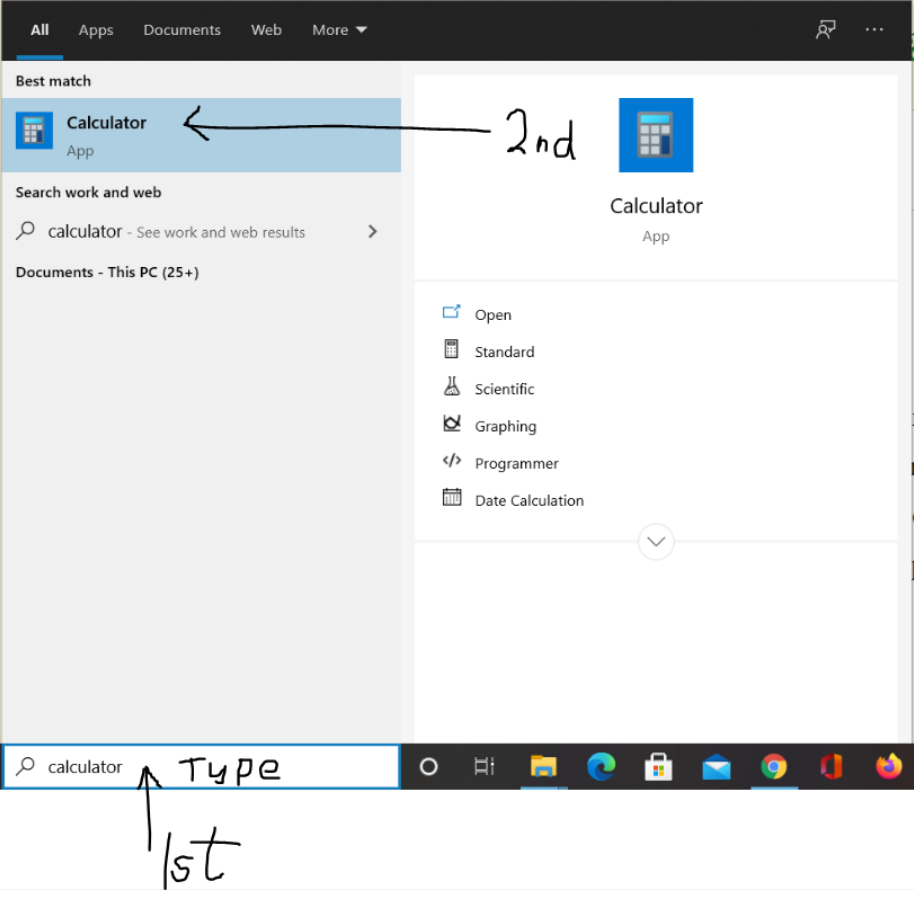
Task: Switch to the All search tab
Action: [x=40, y=30]
